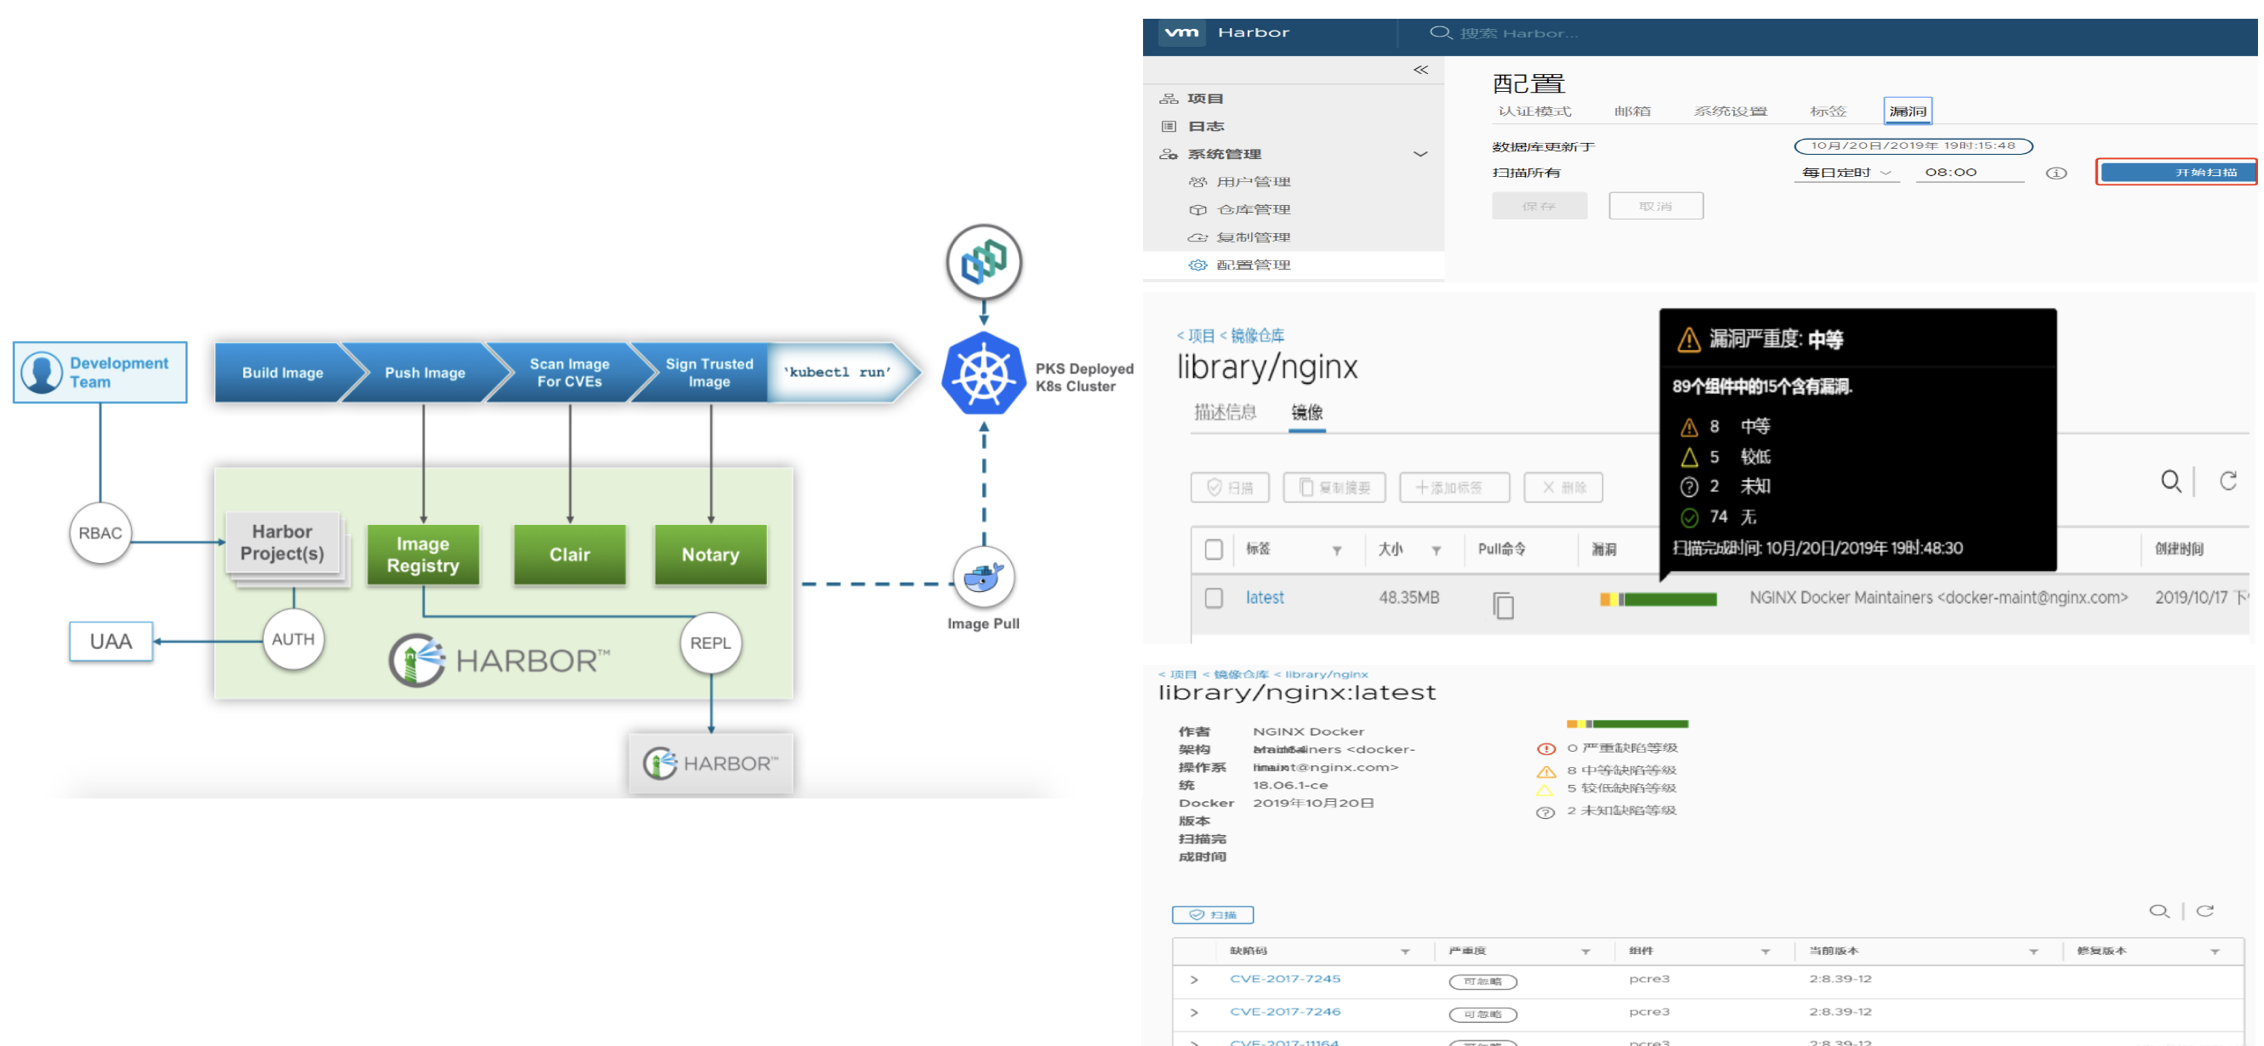
Task: Click the Kubernetes wheel icon in diagram
Action: tap(984, 374)
